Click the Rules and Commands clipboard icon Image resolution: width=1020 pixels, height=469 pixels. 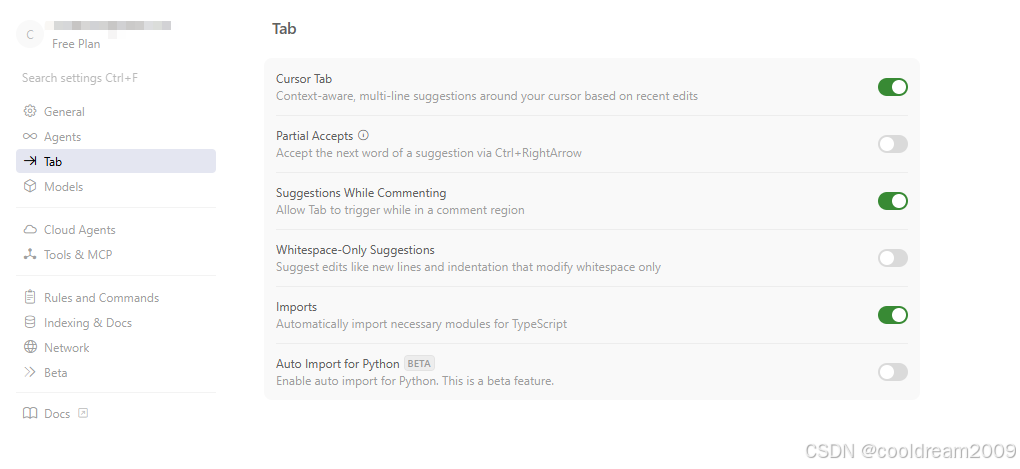point(30,297)
